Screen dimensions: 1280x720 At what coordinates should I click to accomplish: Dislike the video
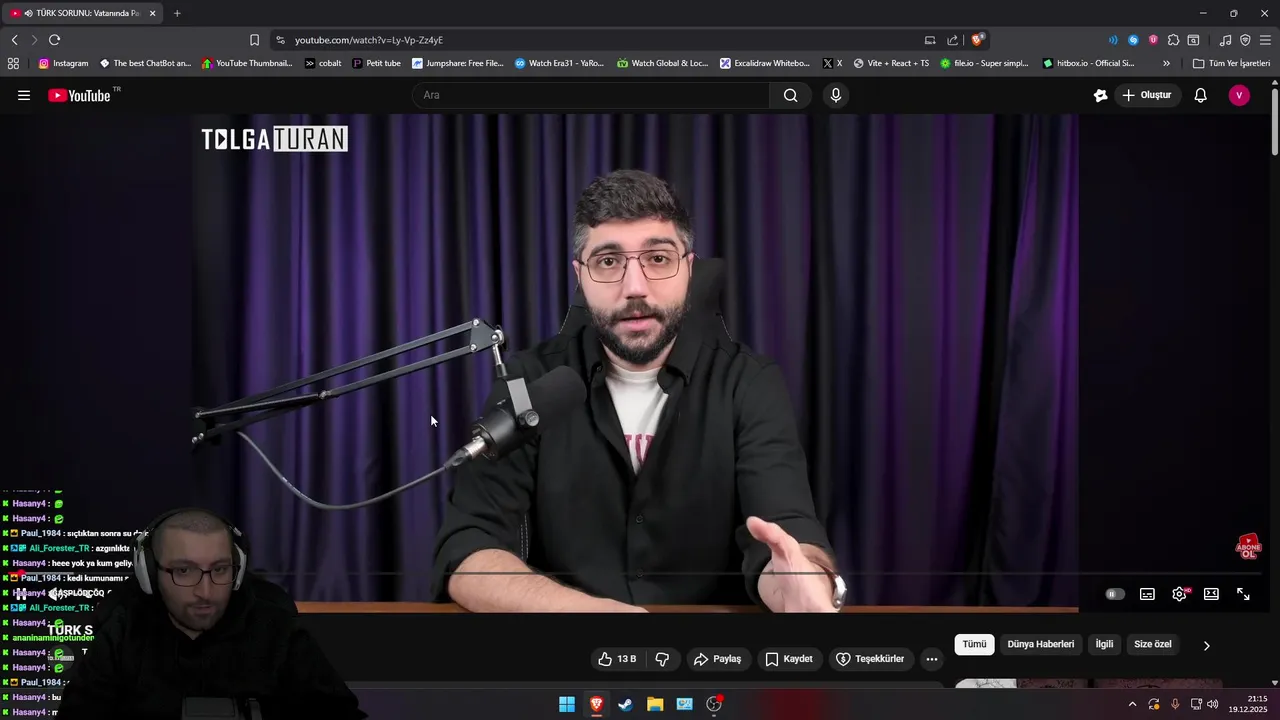[x=662, y=659]
